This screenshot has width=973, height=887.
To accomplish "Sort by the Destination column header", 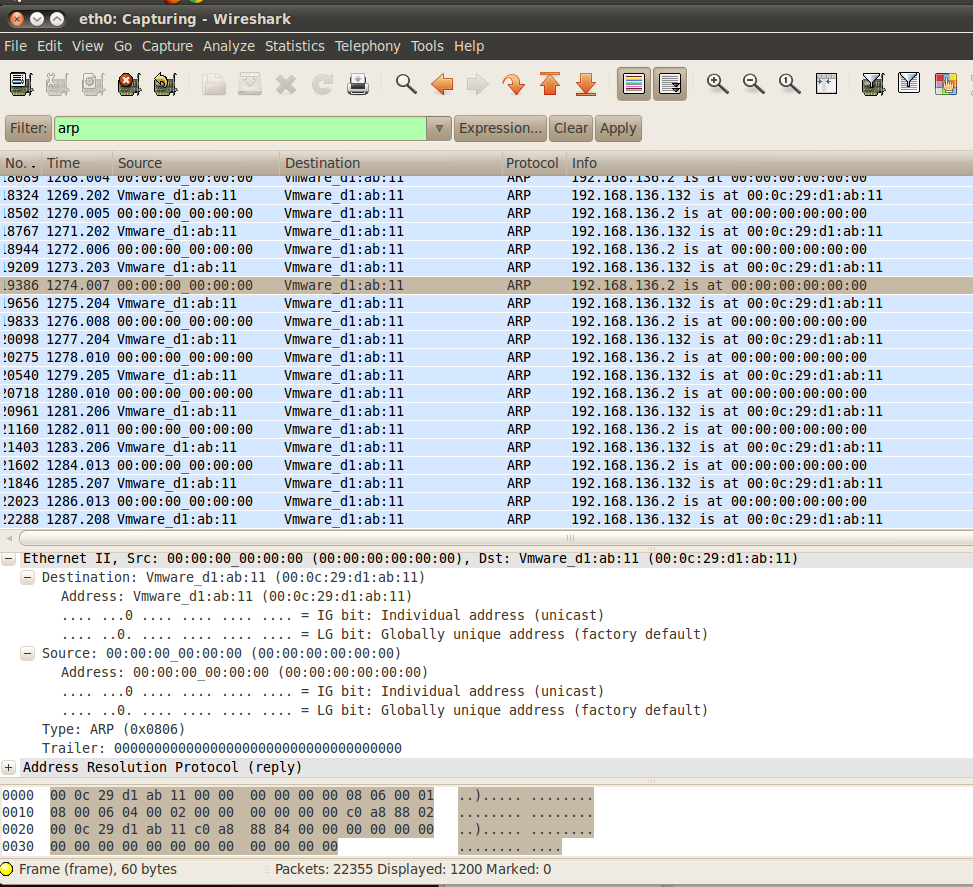I will [390, 163].
